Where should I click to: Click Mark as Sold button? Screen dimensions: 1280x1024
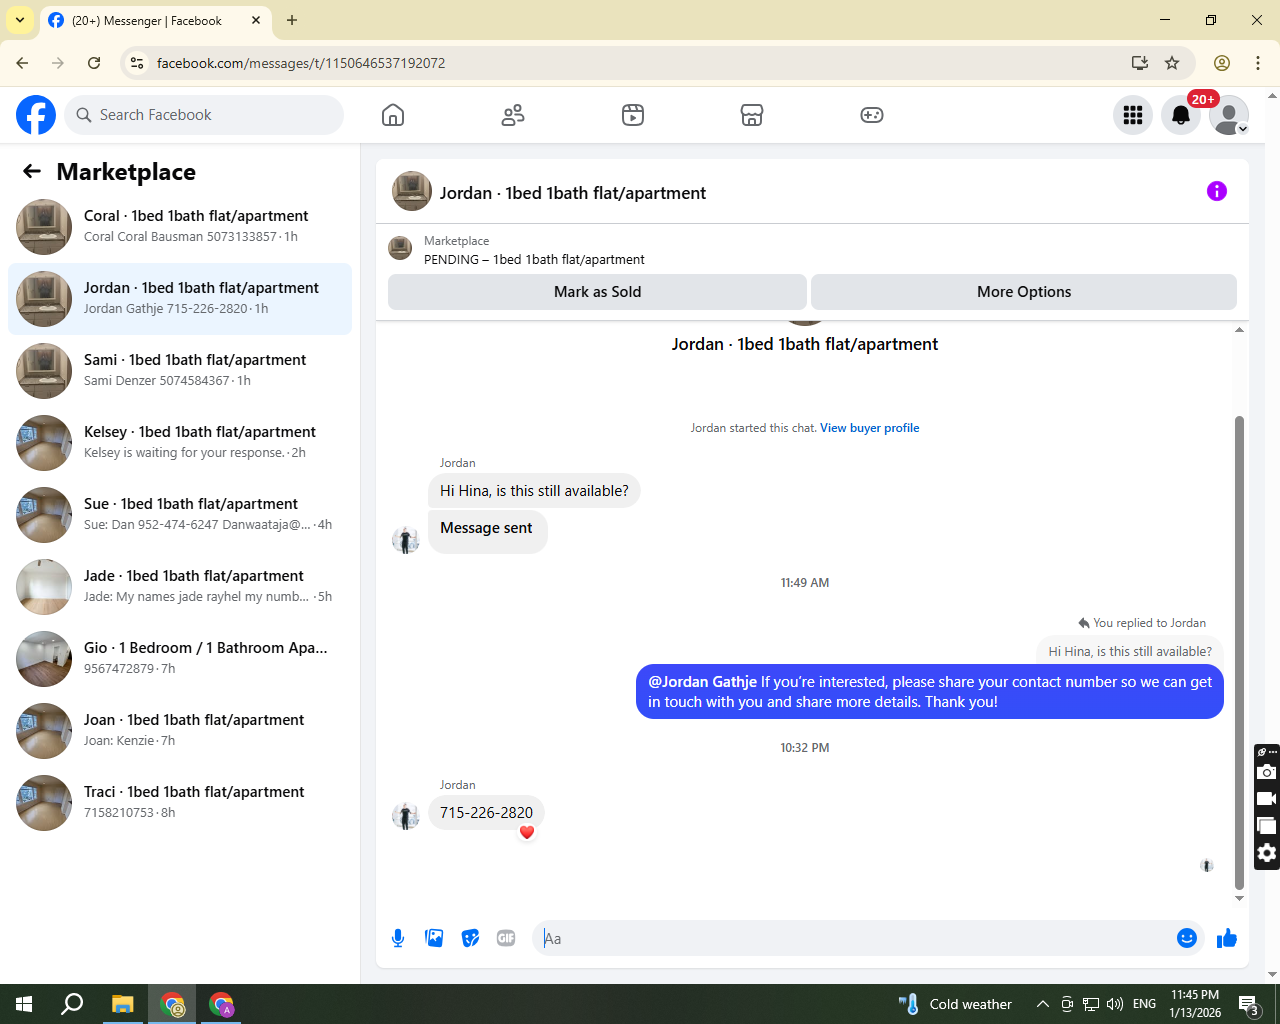(x=597, y=292)
